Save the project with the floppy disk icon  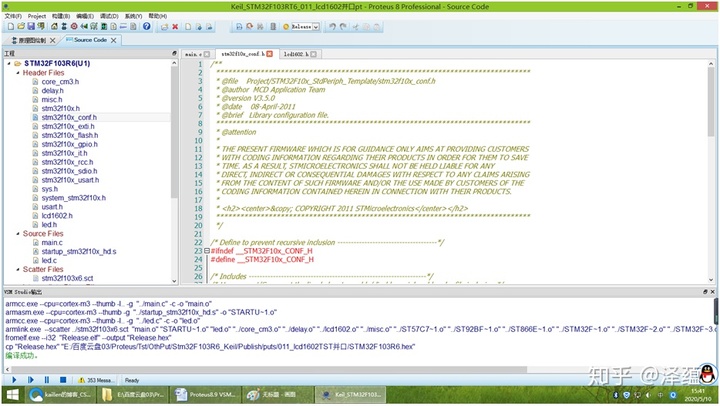point(30,27)
